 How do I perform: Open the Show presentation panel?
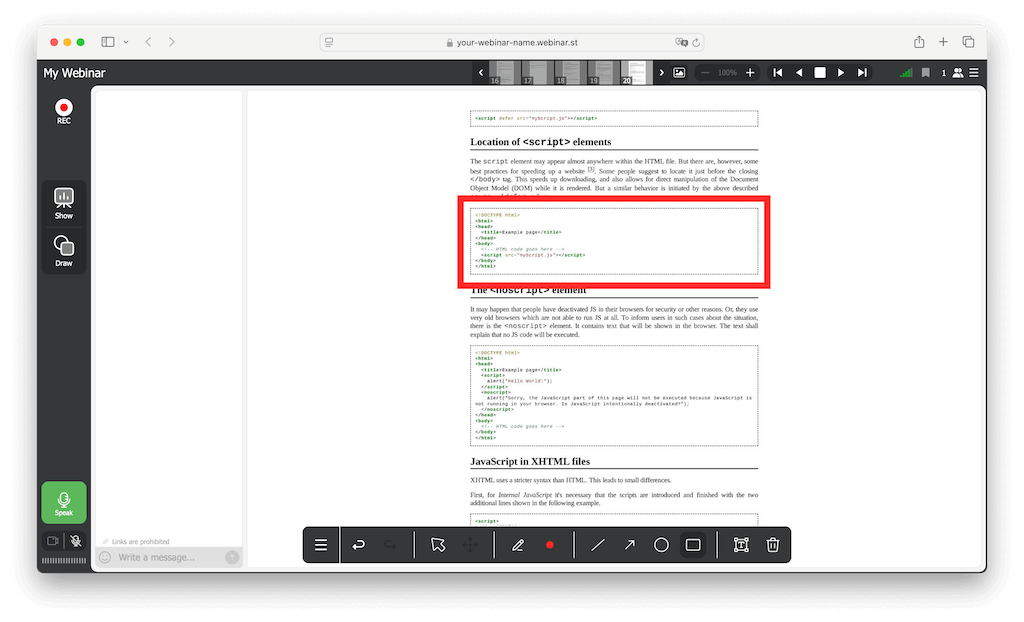(64, 203)
